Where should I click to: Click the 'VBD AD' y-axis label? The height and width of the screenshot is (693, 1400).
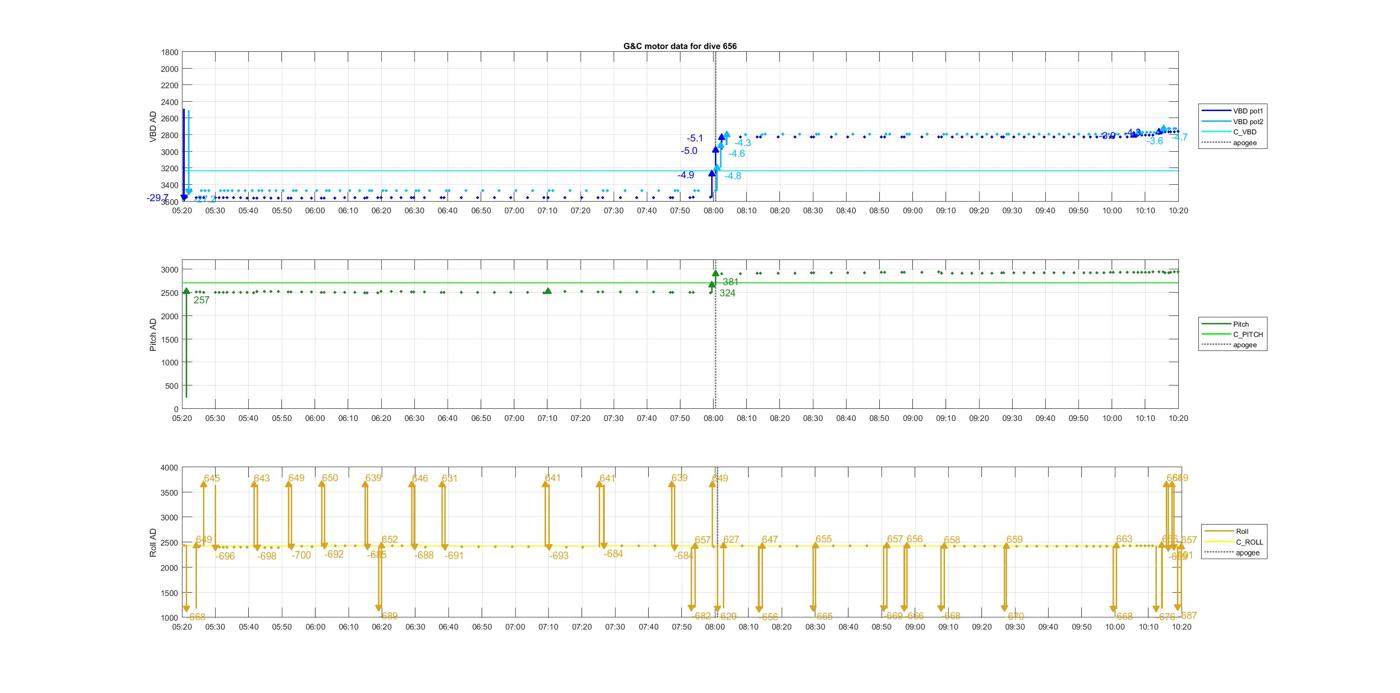tap(154, 127)
